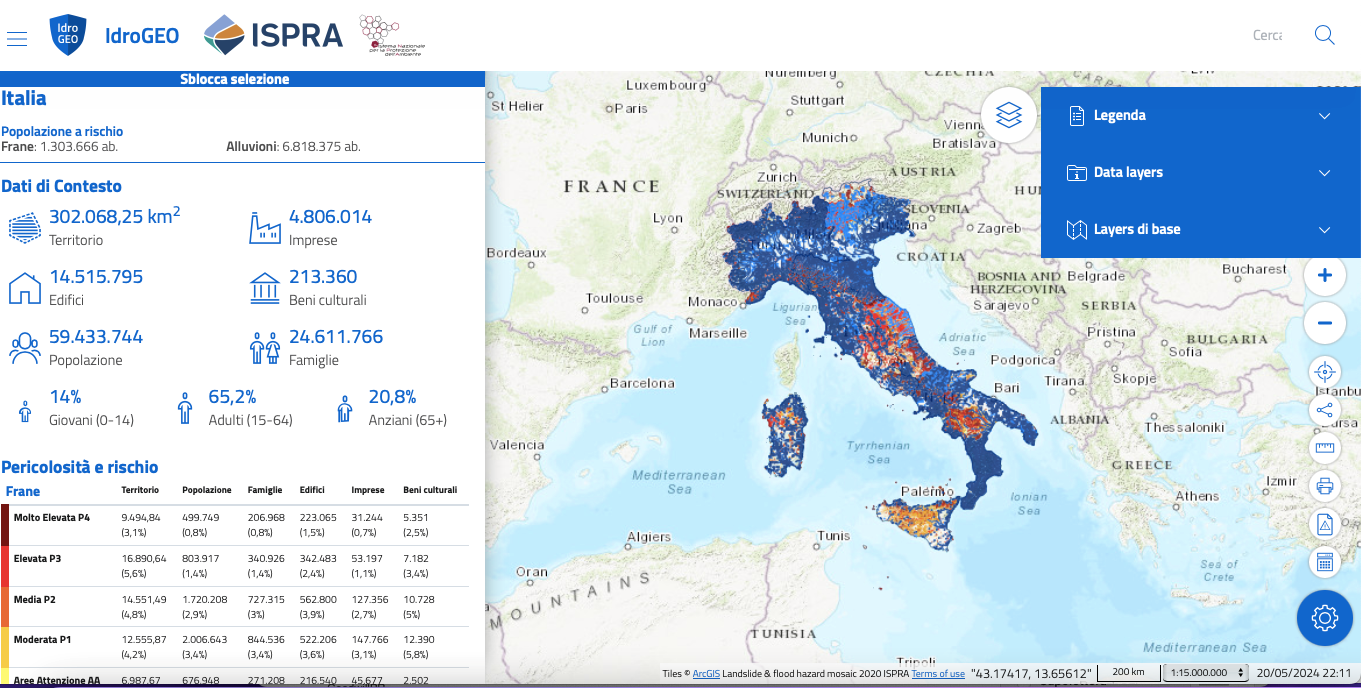Expand the Layers di base panel
The width and height of the screenshot is (1361, 688).
click(x=1200, y=230)
